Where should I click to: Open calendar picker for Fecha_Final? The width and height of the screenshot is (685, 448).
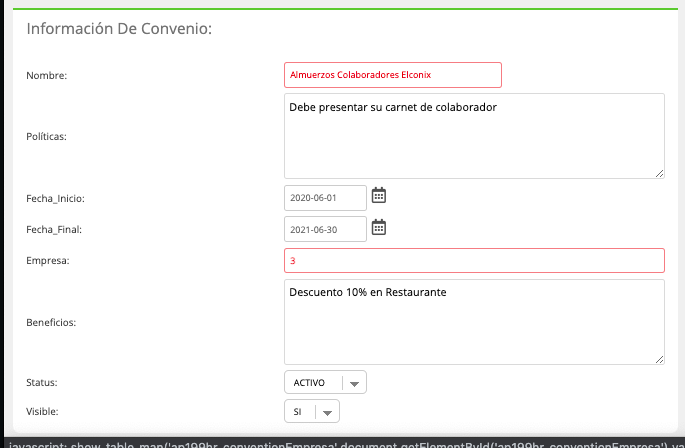tap(379, 227)
